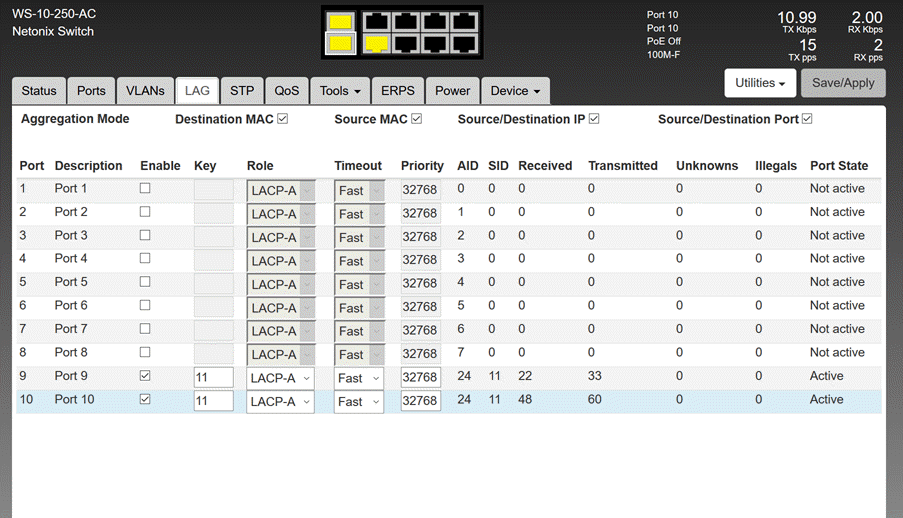Select the bottom-right RJ45 port icon

pyautogui.click(x=464, y=43)
